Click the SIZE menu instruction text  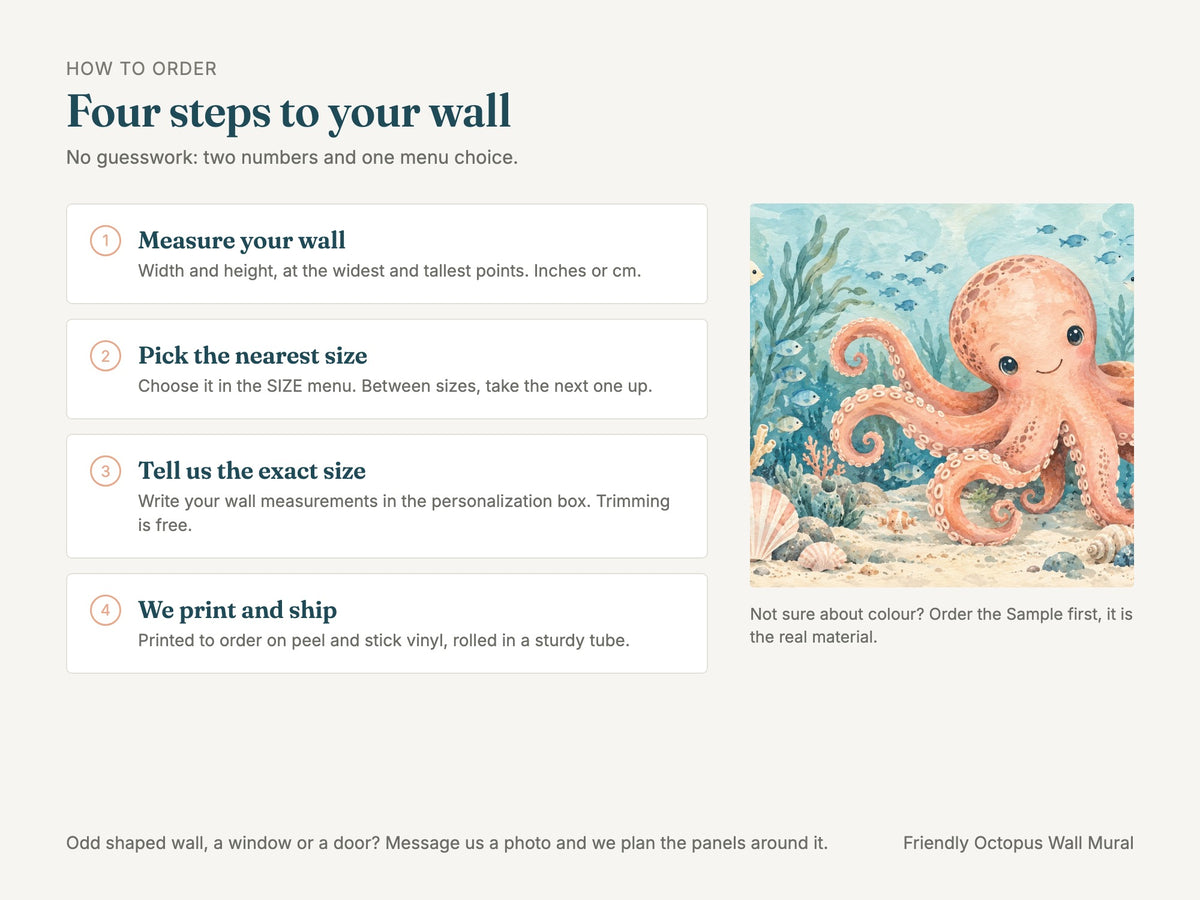pos(395,386)
